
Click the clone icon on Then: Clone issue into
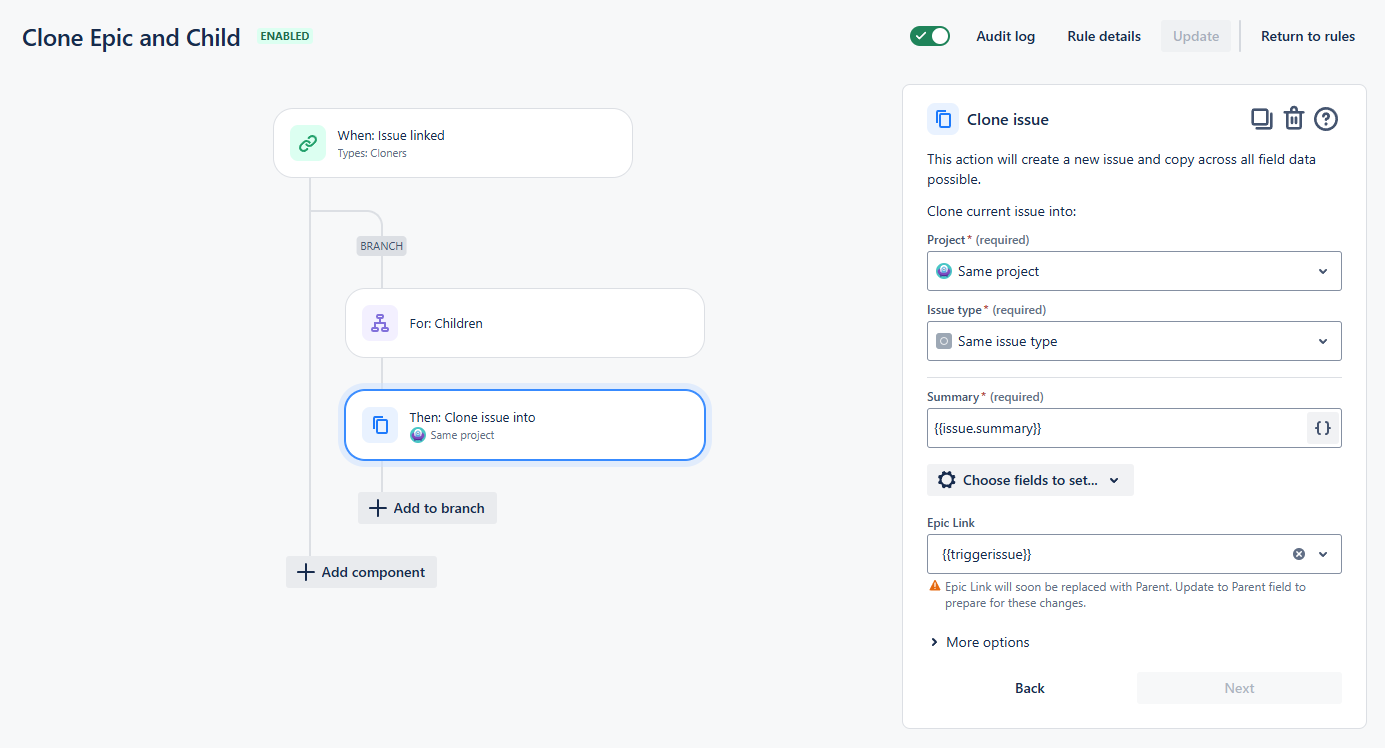point(380,425)
